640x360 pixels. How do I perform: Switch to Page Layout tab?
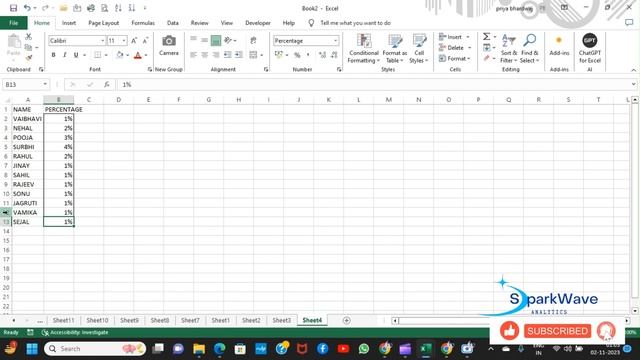[x=104, y=23]
